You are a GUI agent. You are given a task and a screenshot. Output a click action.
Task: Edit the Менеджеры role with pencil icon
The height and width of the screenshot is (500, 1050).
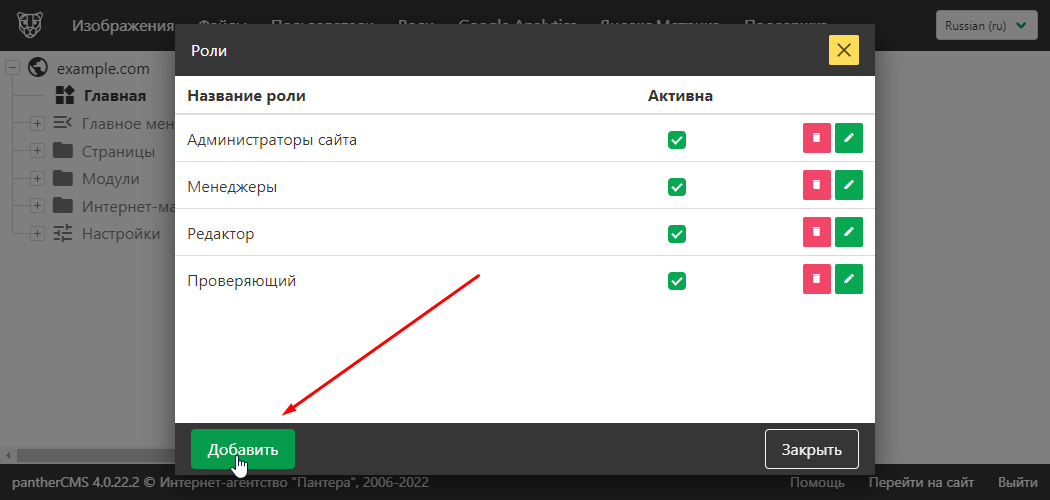[x=849, y=185]
